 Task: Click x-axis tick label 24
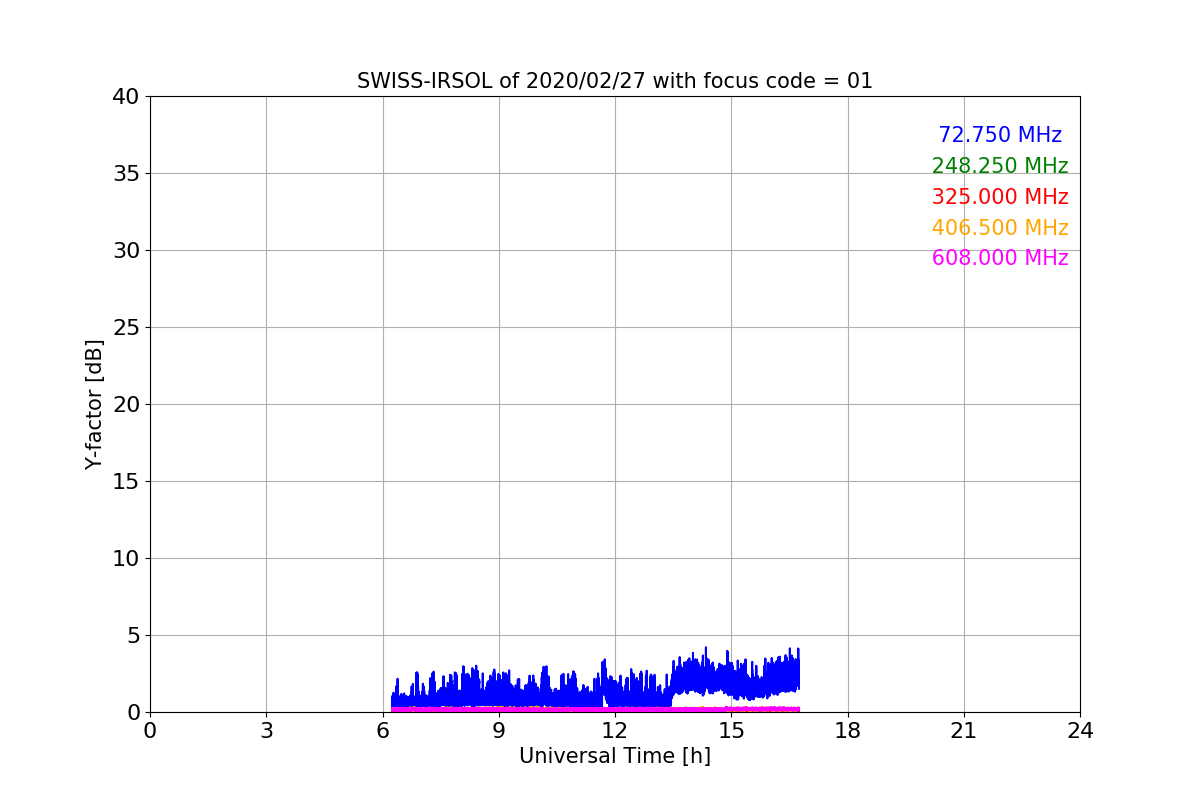1080,731
